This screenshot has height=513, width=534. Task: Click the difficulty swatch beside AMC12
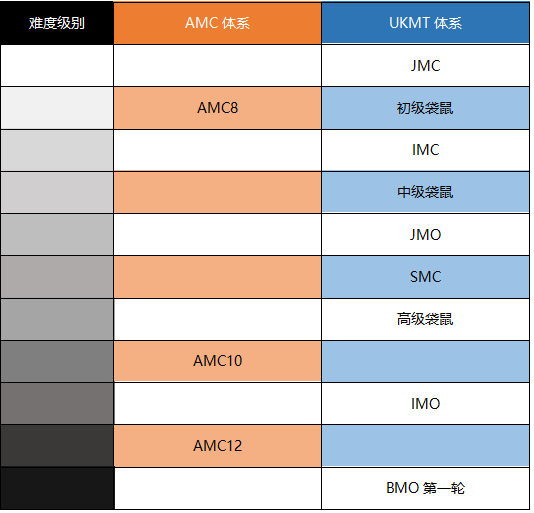coord(57,446)
